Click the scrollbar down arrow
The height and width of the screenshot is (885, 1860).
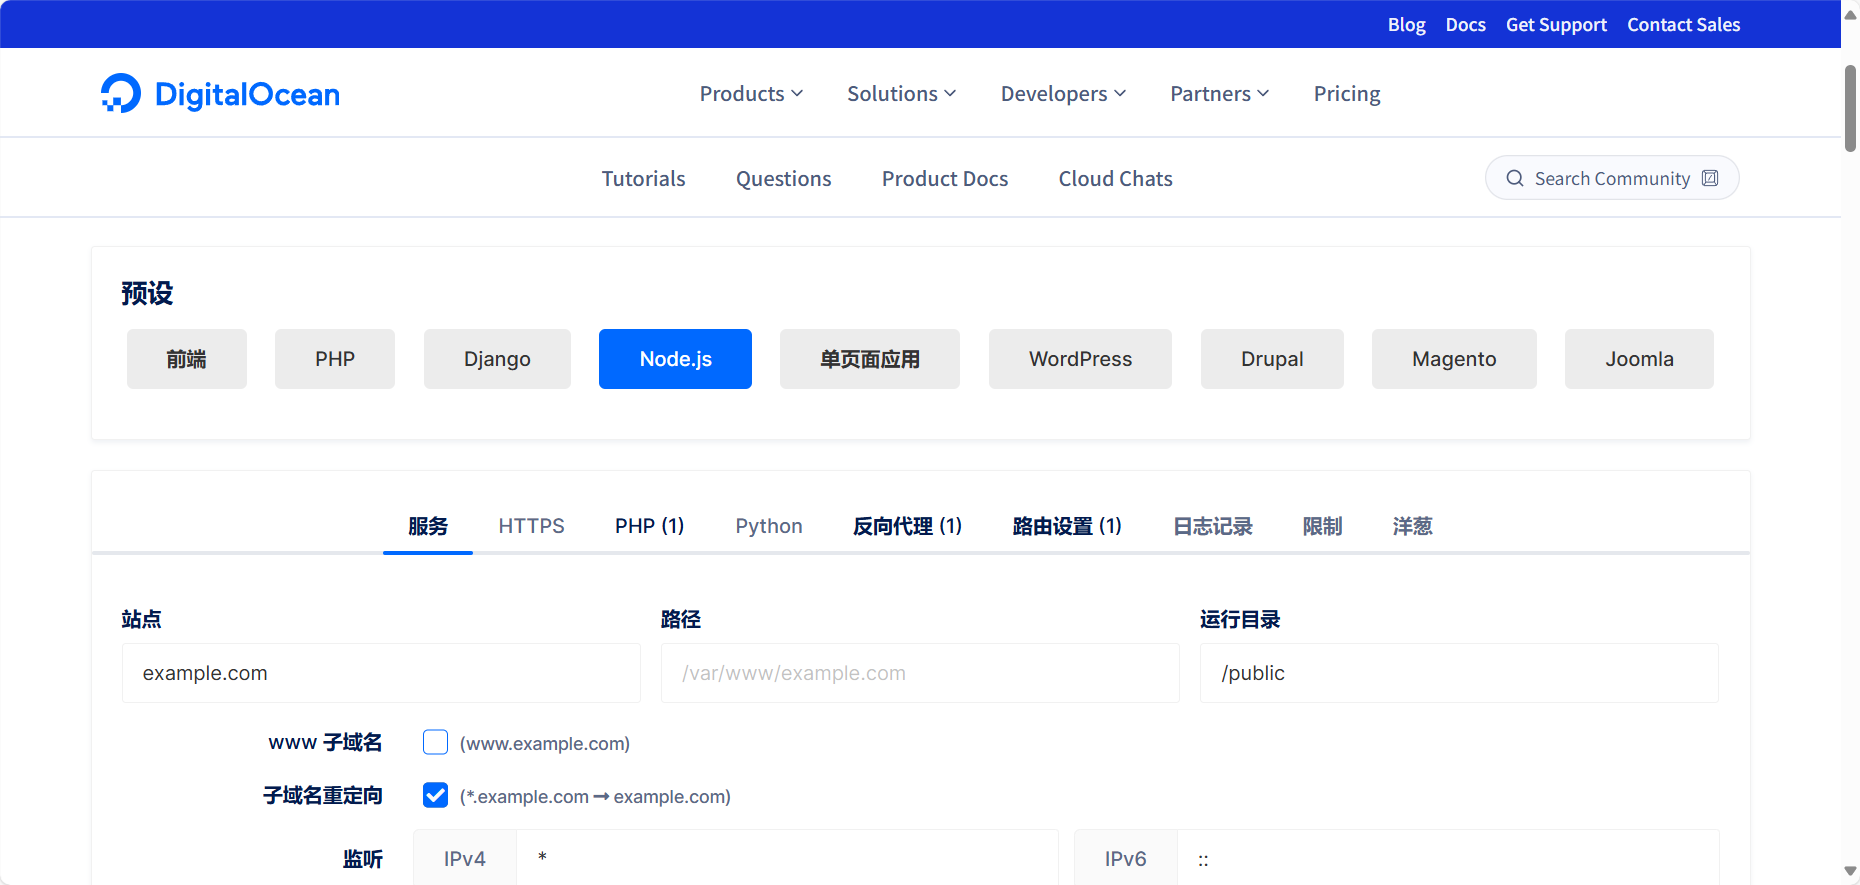(1850, 872)
